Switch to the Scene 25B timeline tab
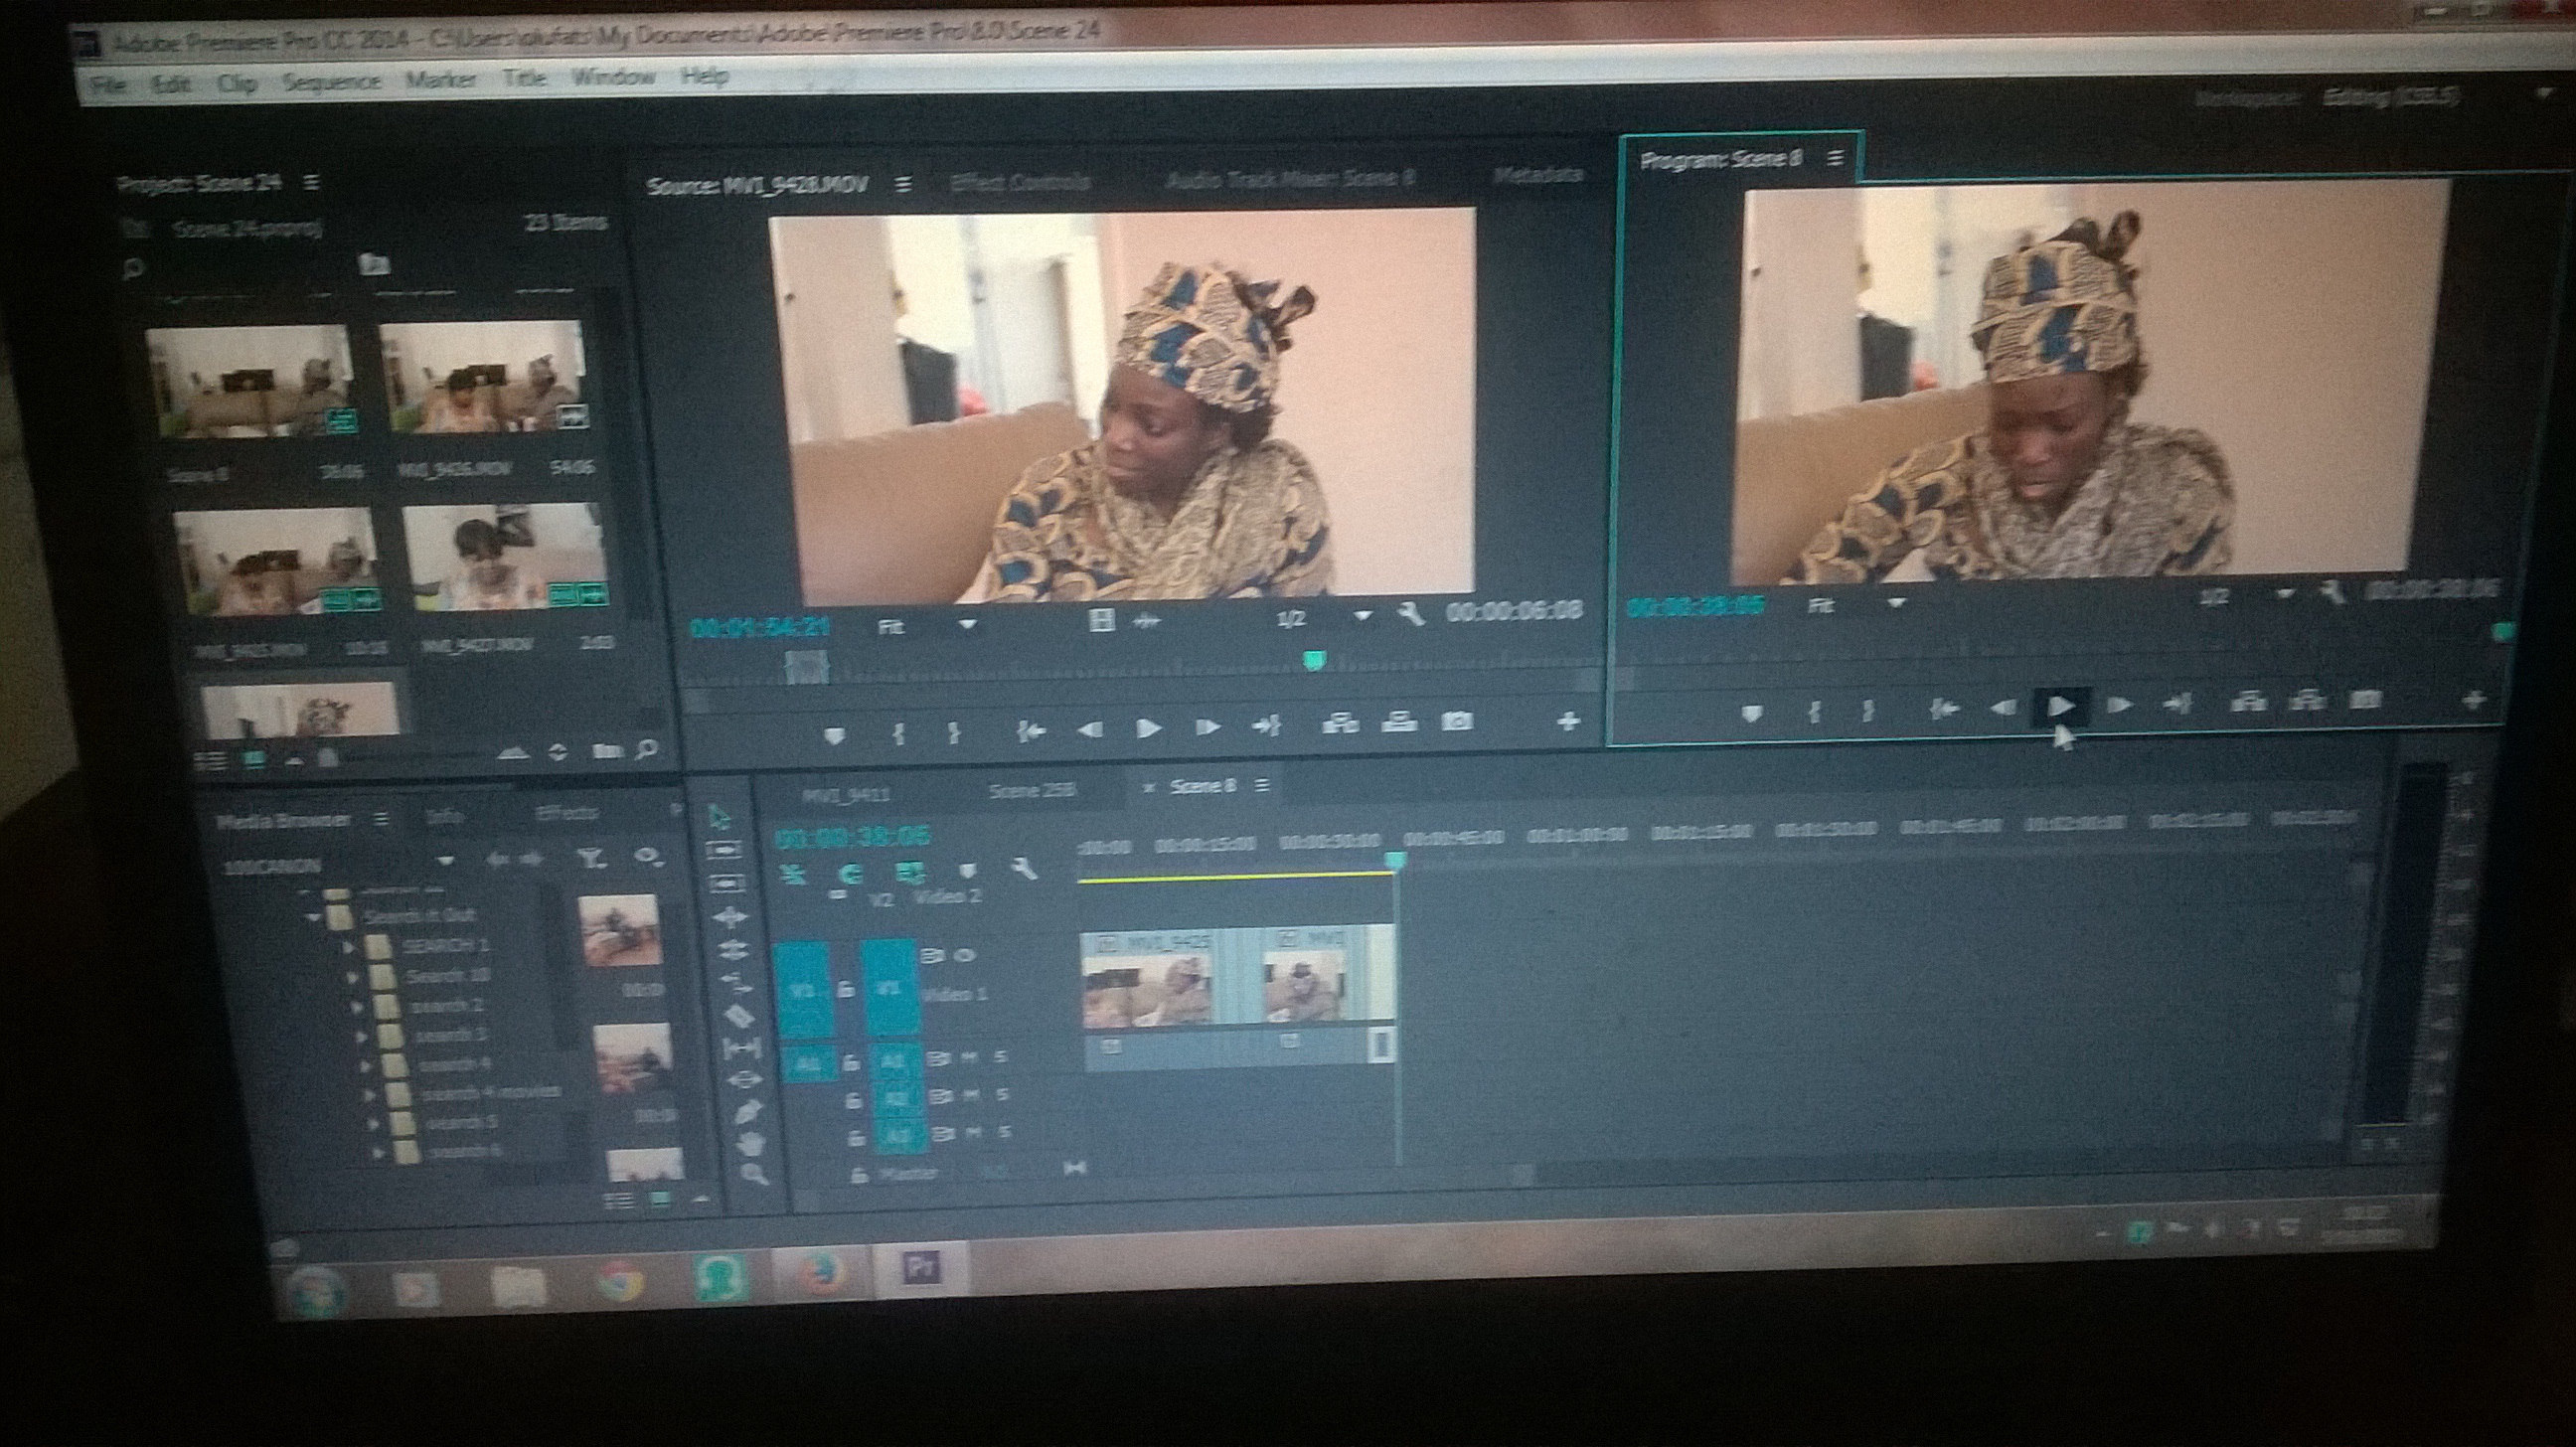Image resolution: width=2576 pixels, height=1447 pixels. [x=1031, y=791]
